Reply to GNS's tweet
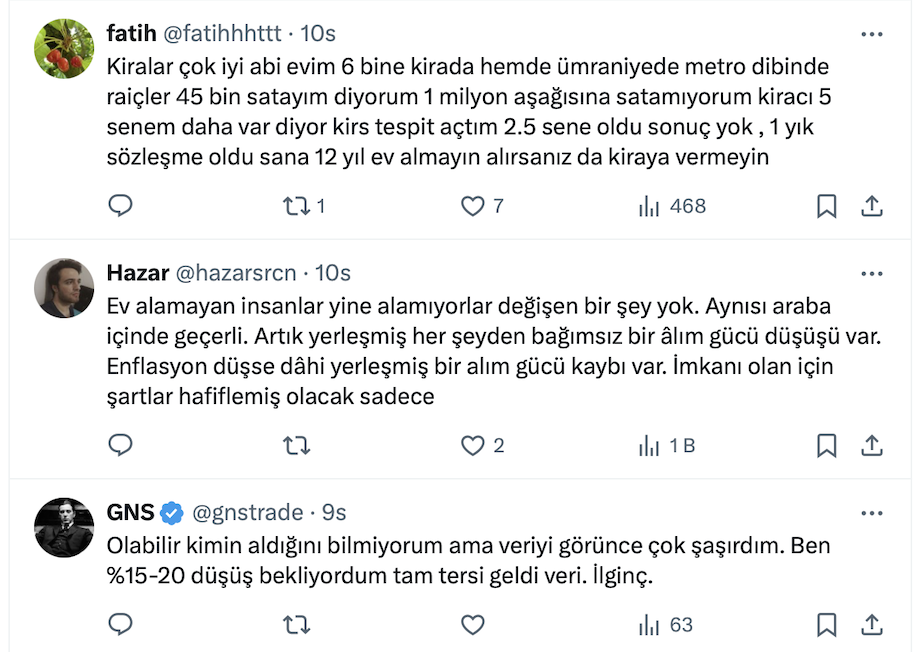 pos(120,625)
